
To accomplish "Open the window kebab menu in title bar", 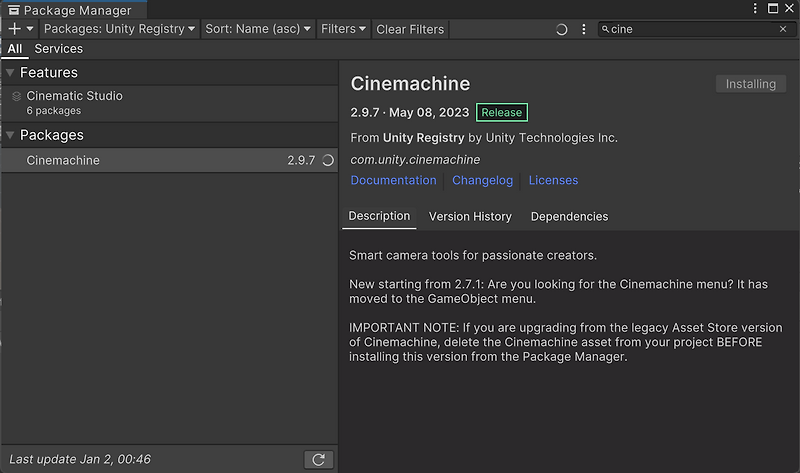I will tap(755, 9).
